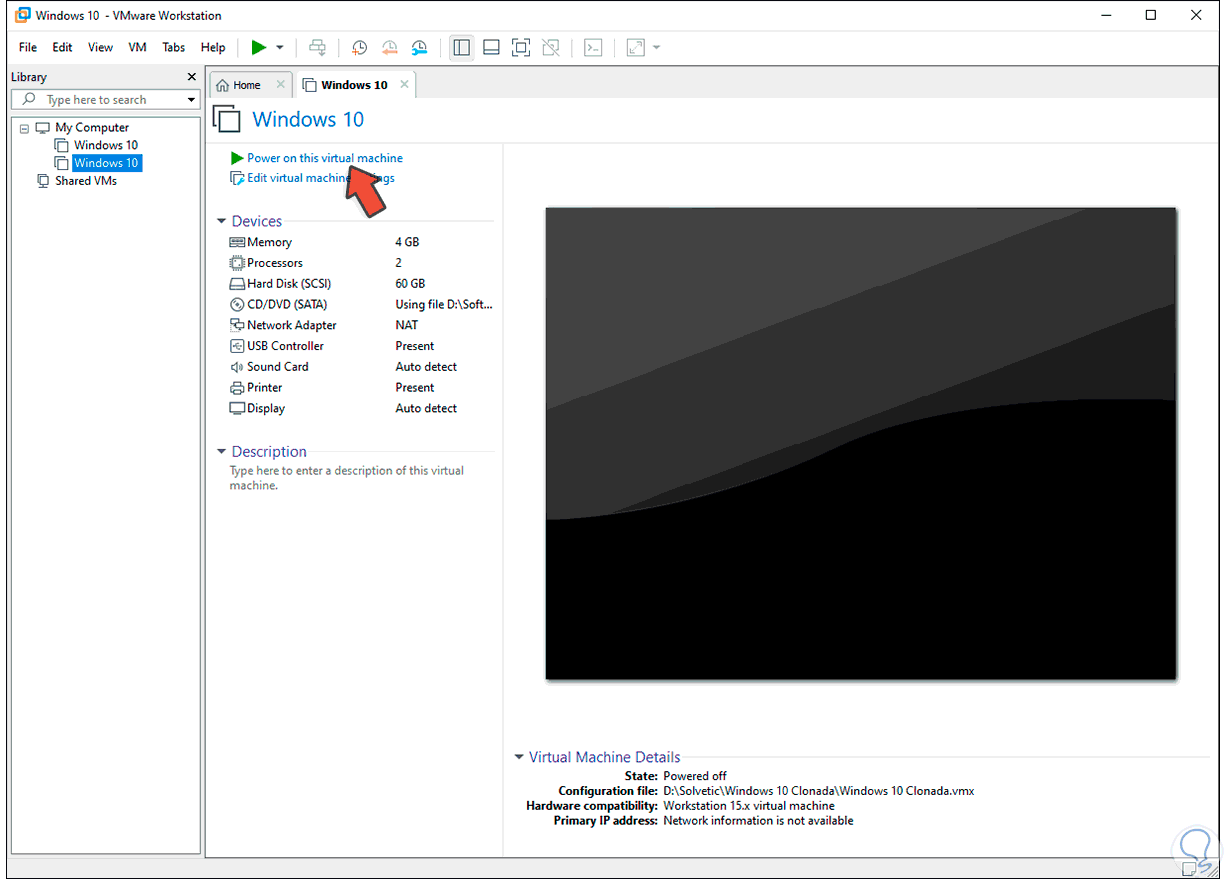Collapse the Devices section
Image resolution: width=1228 pixels, height=879 pixels.
(x=222, y=221)
